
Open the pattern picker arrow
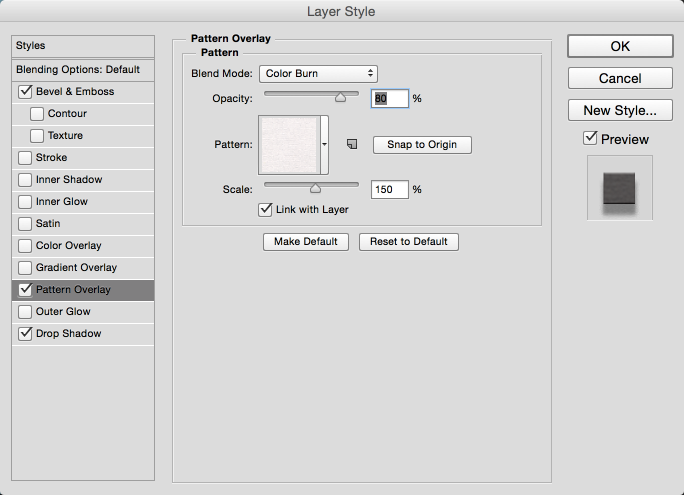click(325, 144)
